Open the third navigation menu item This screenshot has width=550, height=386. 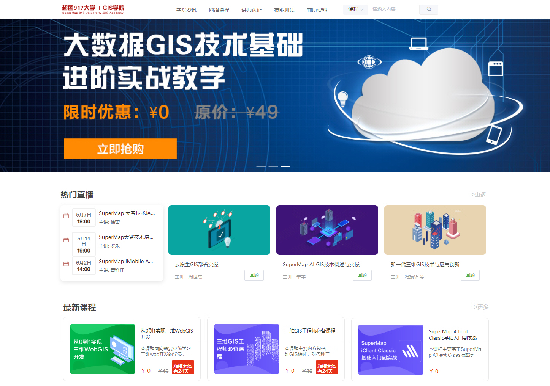[251, 10]
